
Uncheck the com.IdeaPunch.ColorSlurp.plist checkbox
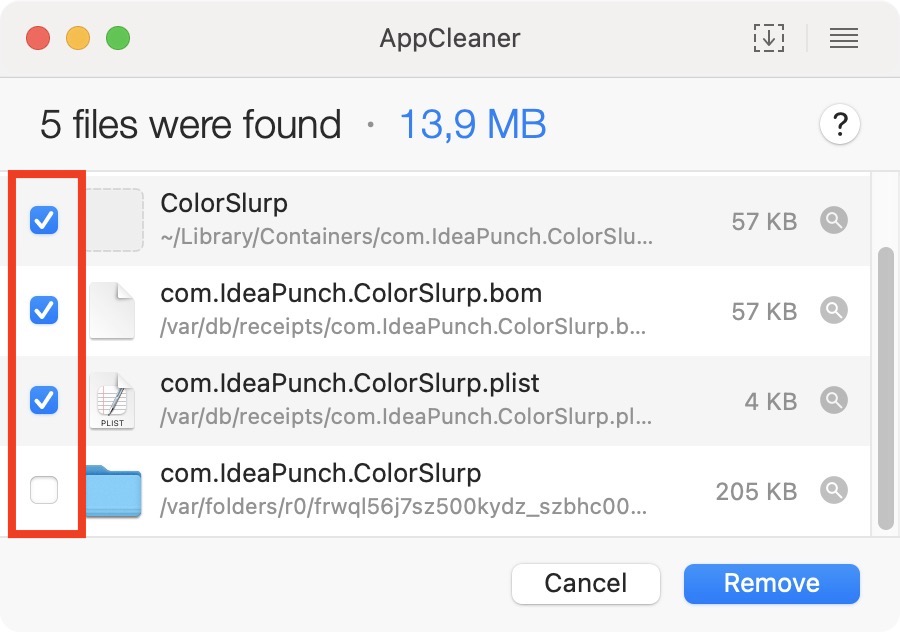pos(44,401)
